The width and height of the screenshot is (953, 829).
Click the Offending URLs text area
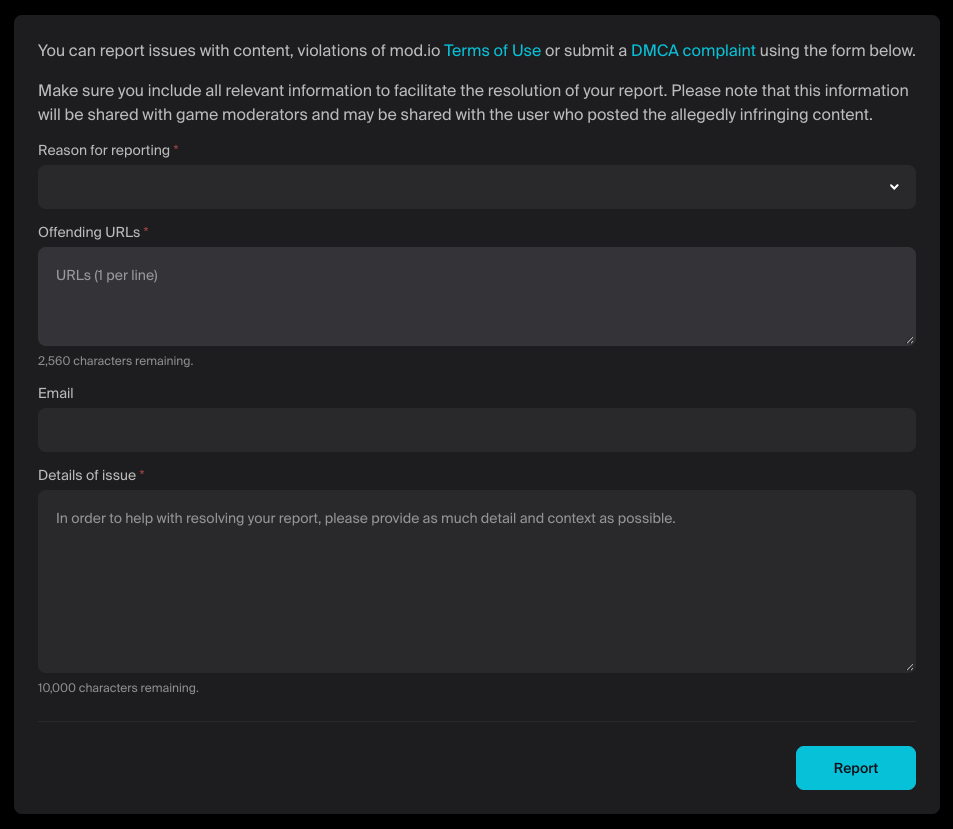(477, 295)
